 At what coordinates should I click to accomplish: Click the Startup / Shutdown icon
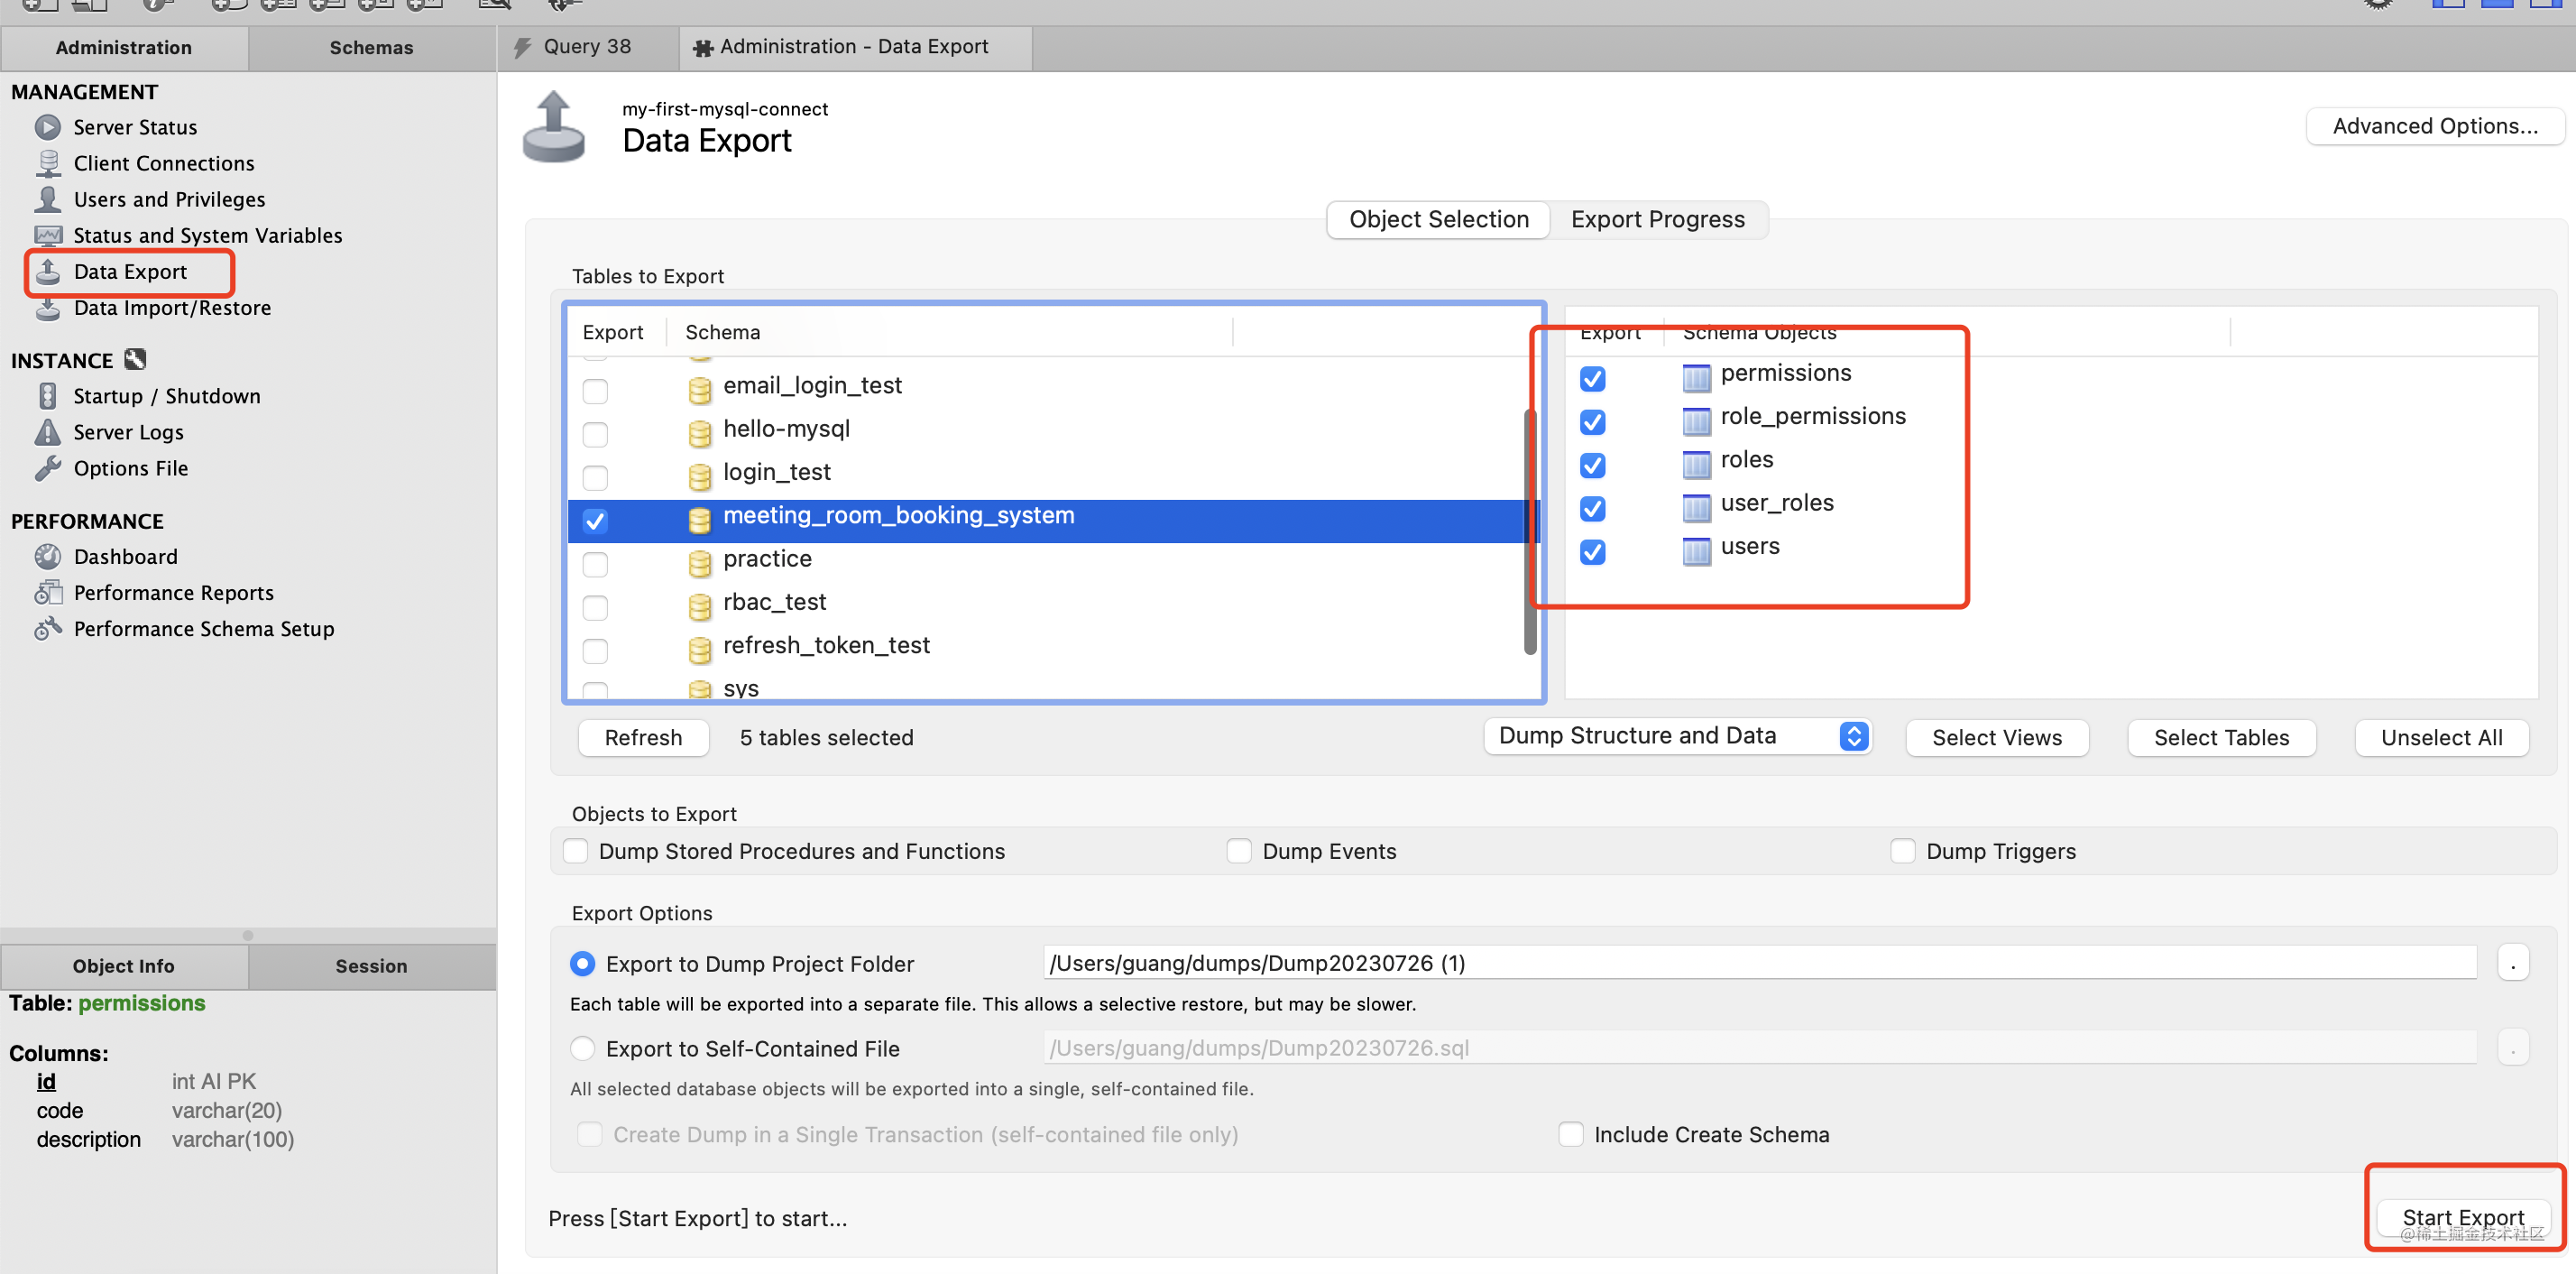(47, 396)
